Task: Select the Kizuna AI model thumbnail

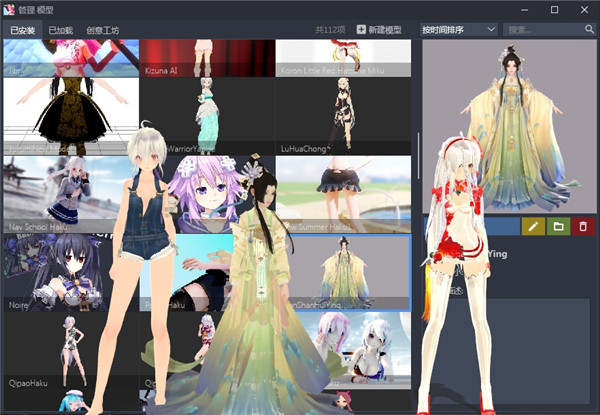Action: (207, 58)
